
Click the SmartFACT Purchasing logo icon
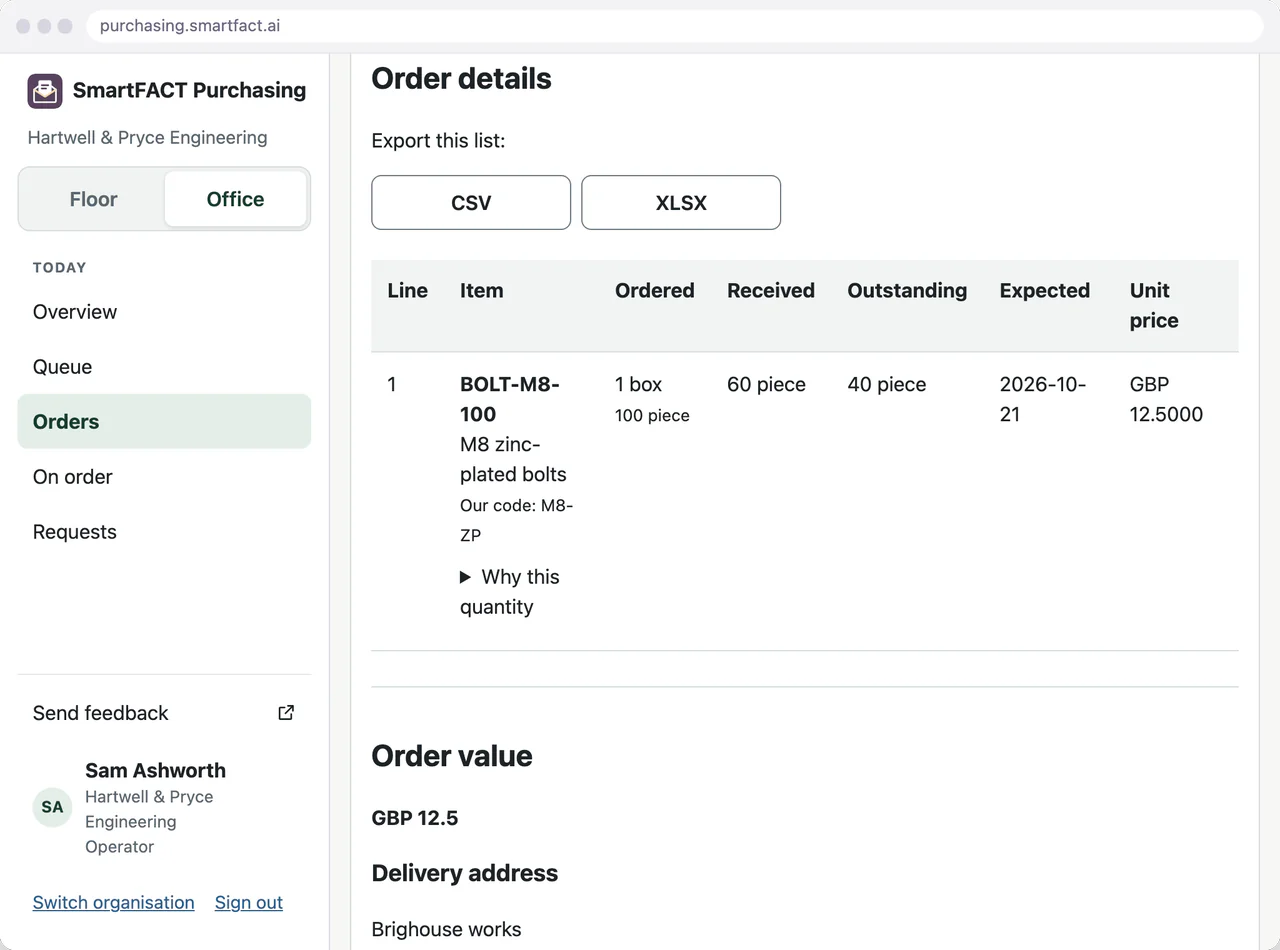45,91
